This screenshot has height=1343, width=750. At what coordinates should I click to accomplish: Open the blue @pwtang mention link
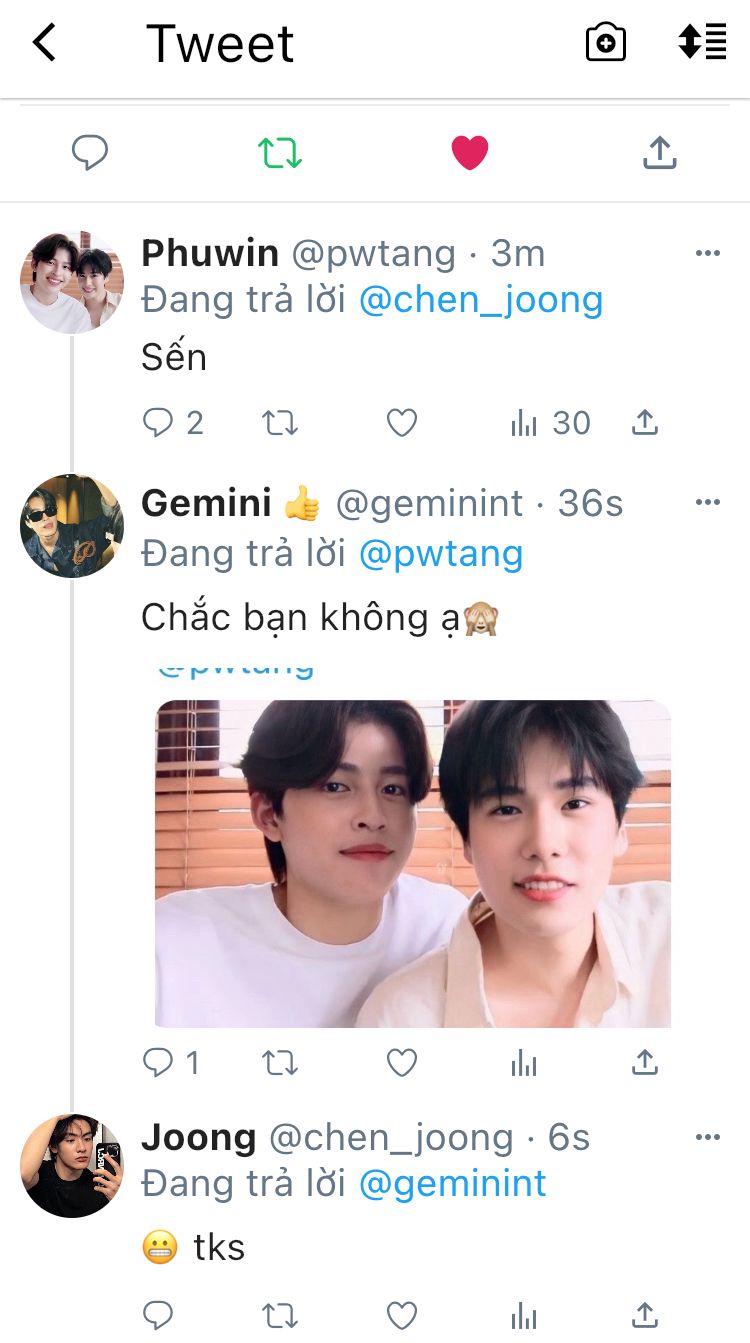(x=441, y=554)
